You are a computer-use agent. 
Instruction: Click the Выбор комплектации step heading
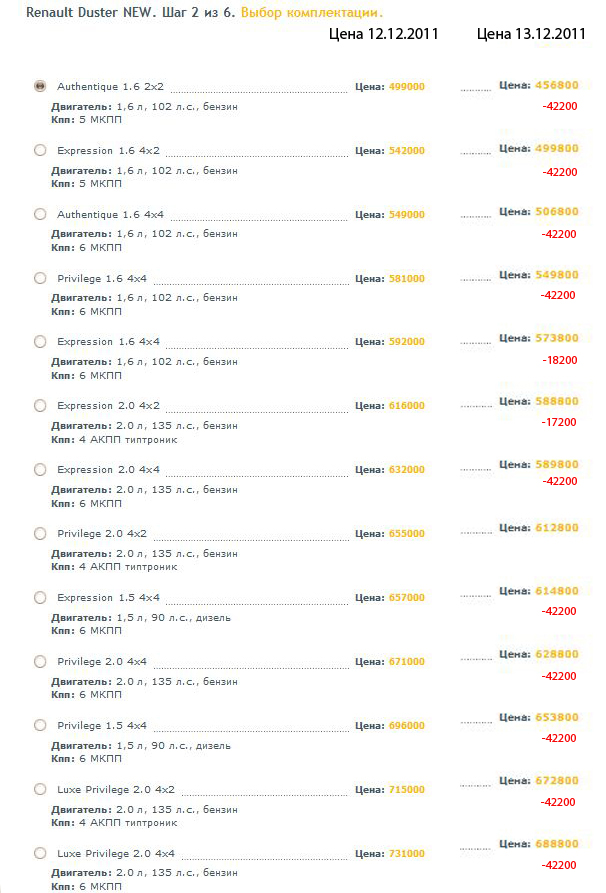pos(312,13)
